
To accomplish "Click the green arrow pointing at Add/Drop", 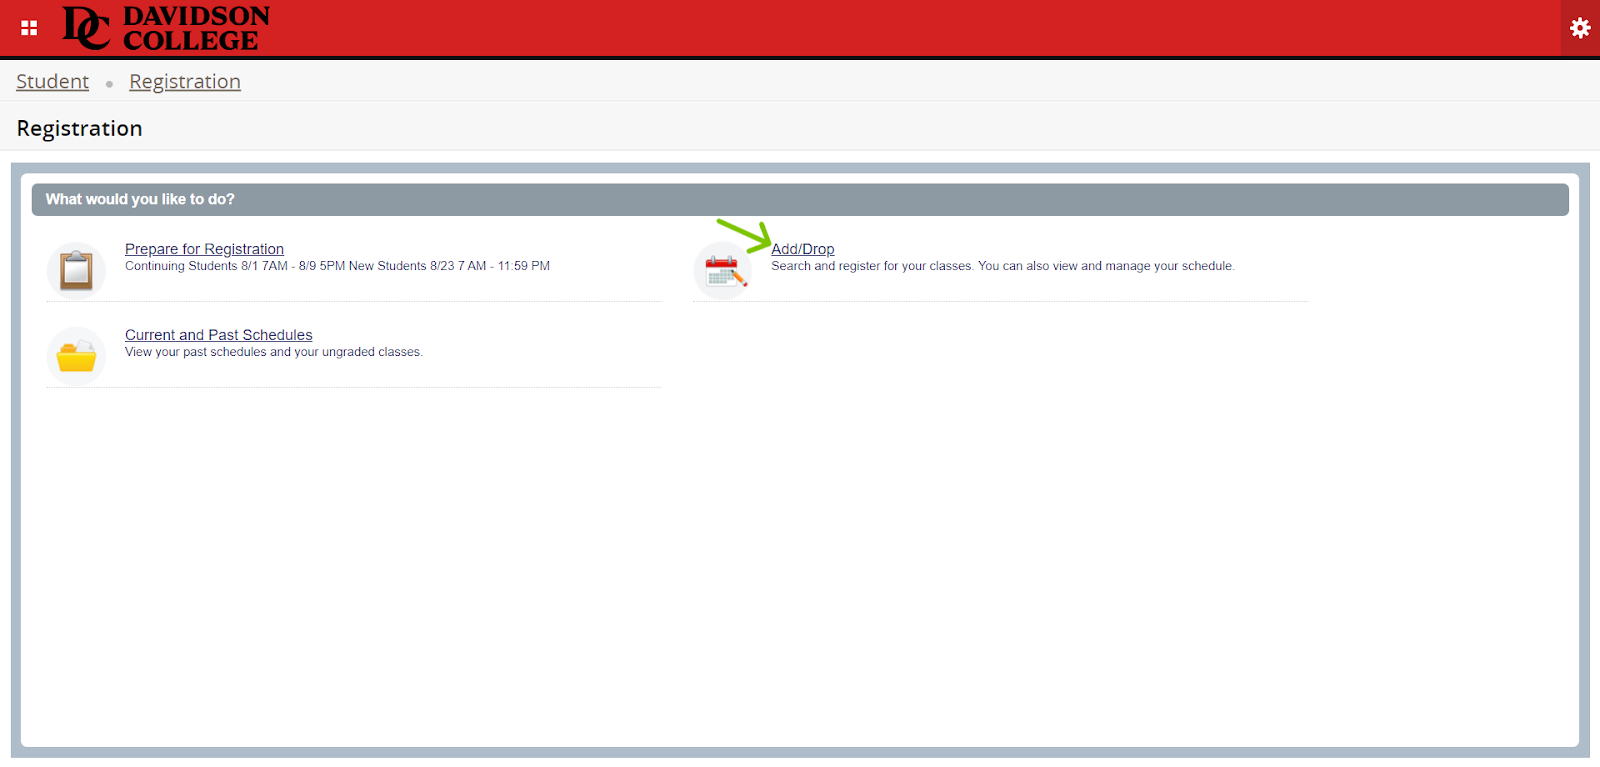I will pos(744,236).
